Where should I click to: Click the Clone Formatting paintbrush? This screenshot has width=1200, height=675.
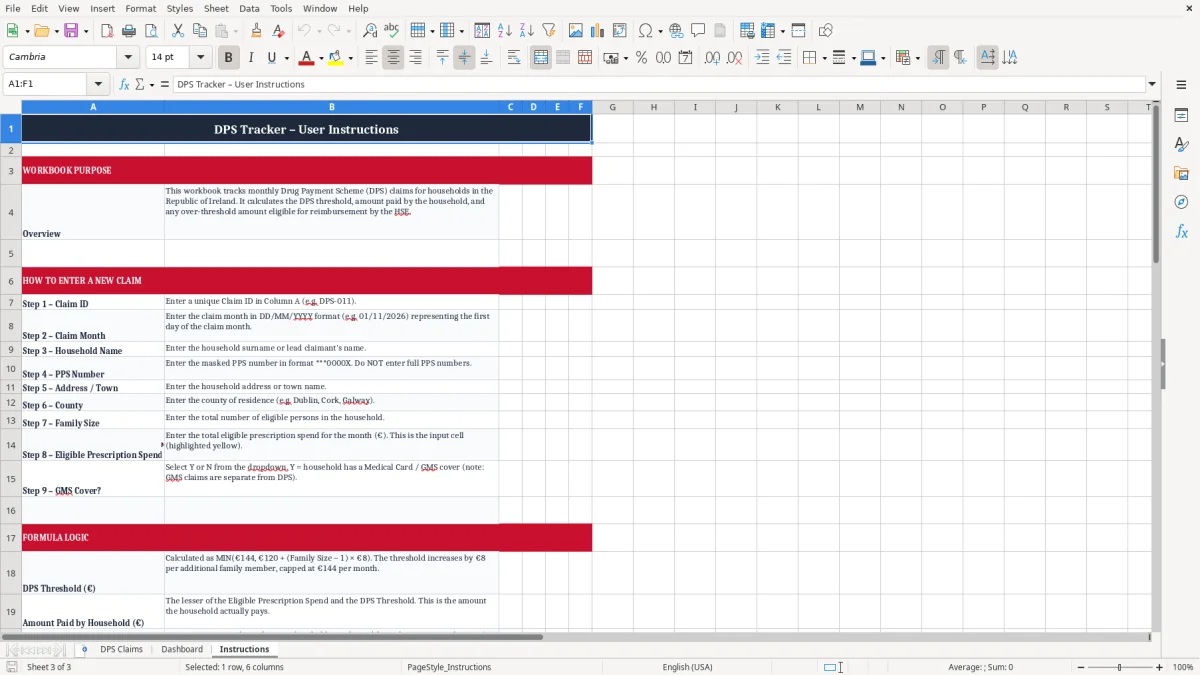pos(256,31)
